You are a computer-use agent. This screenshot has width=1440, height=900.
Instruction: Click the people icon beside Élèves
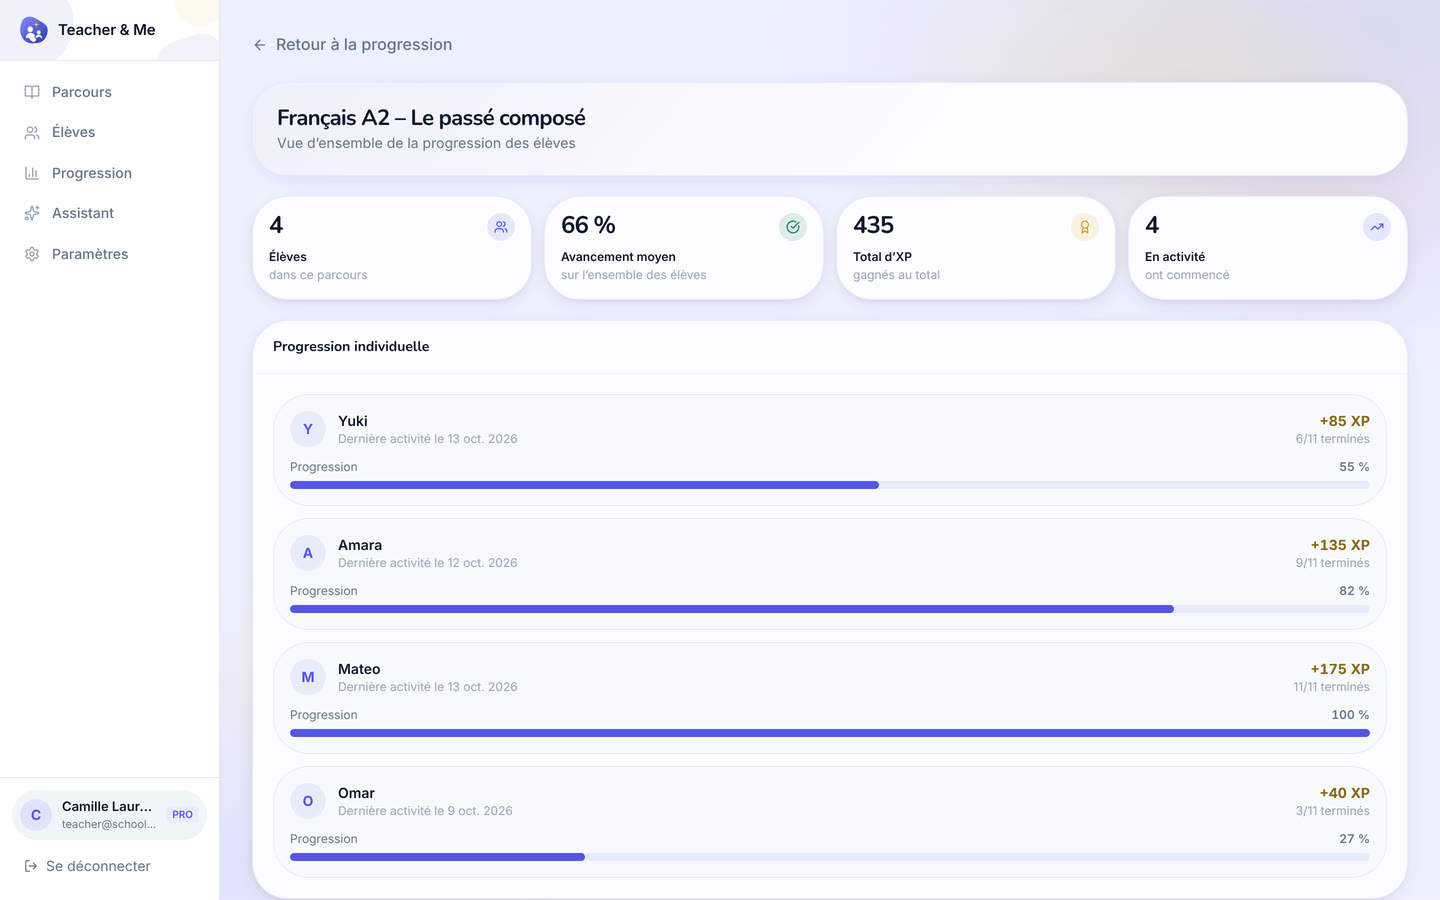click(x=32, y=132)
